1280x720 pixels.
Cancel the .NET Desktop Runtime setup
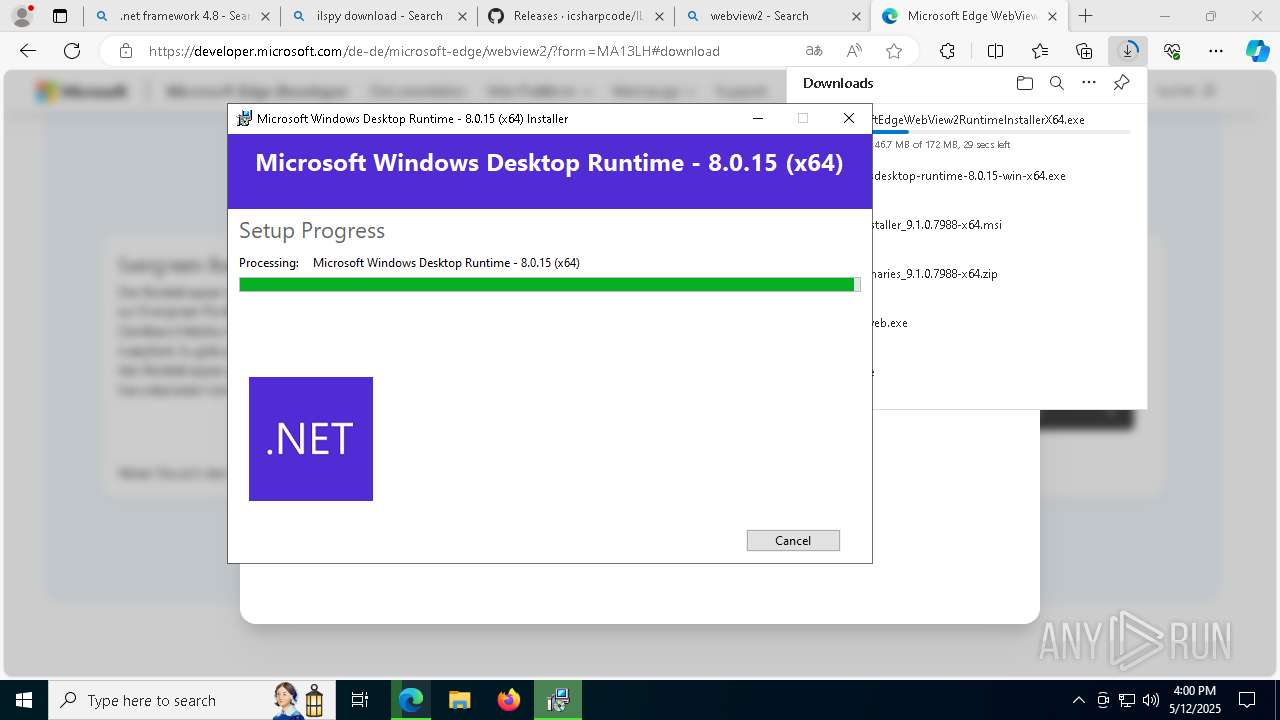[x=793, y=540]
